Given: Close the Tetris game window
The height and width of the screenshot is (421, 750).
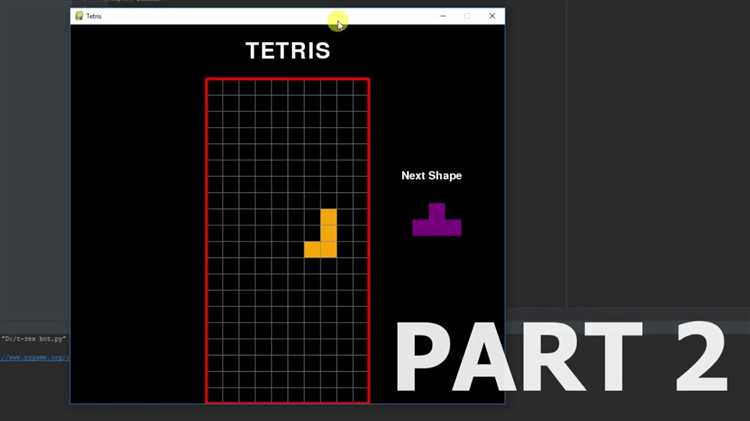Looking at the screenshot, I should click(492, 16).
